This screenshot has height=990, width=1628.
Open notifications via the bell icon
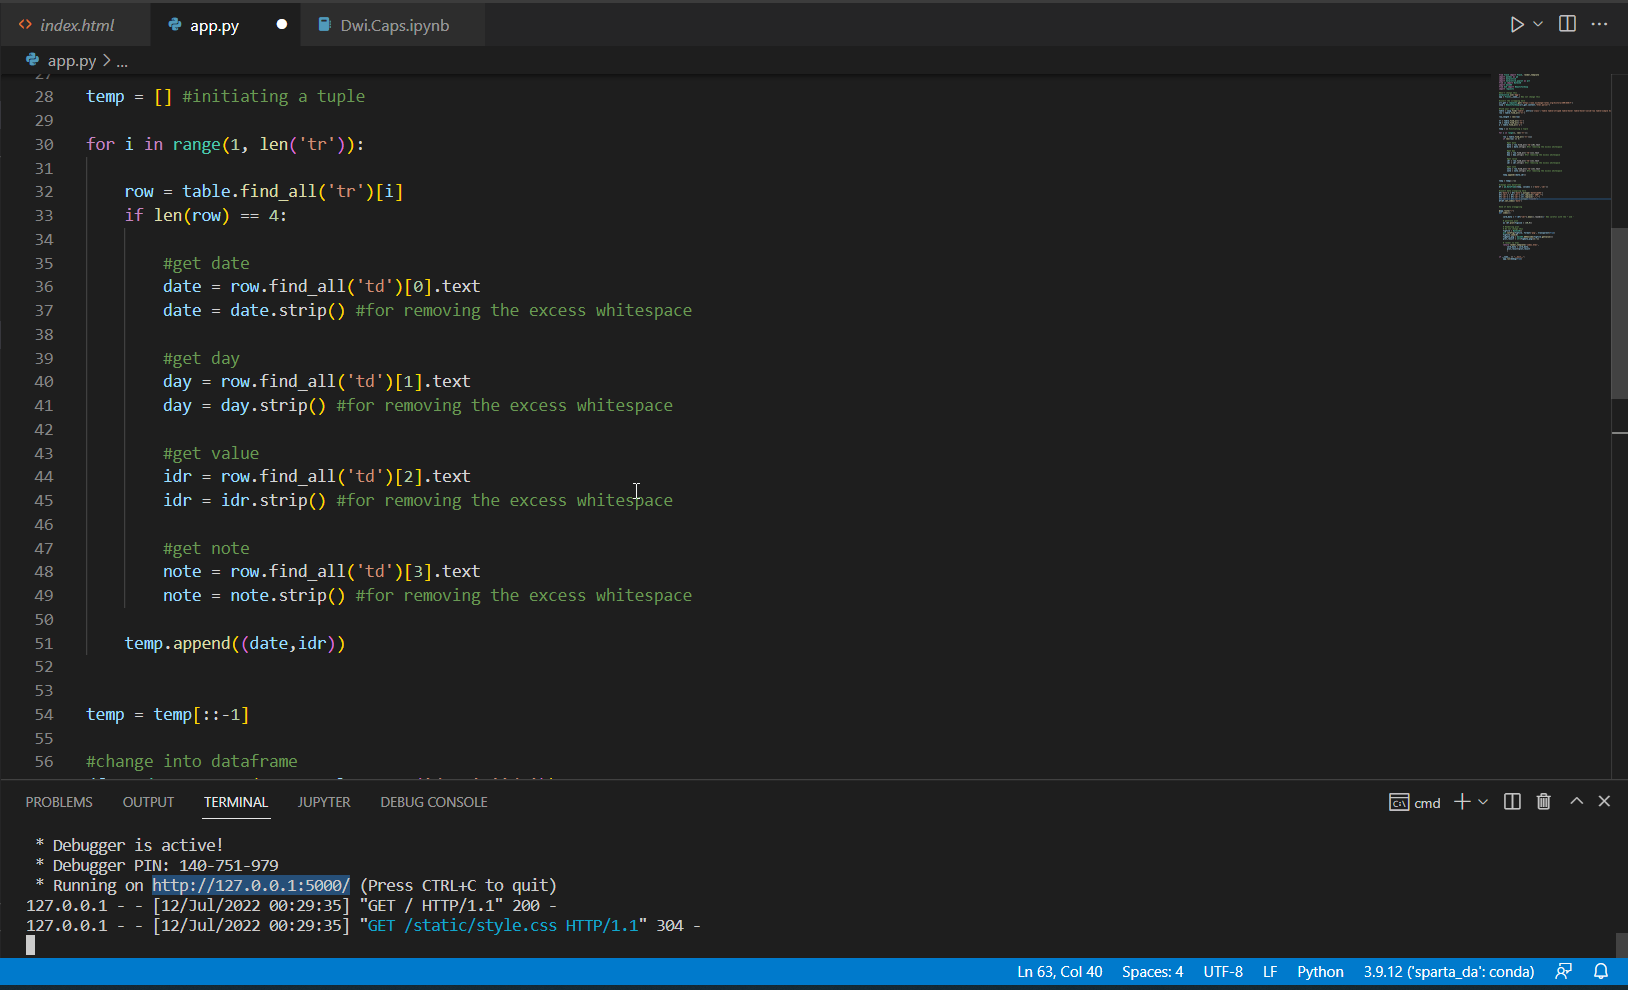(x=1600, y=971)
